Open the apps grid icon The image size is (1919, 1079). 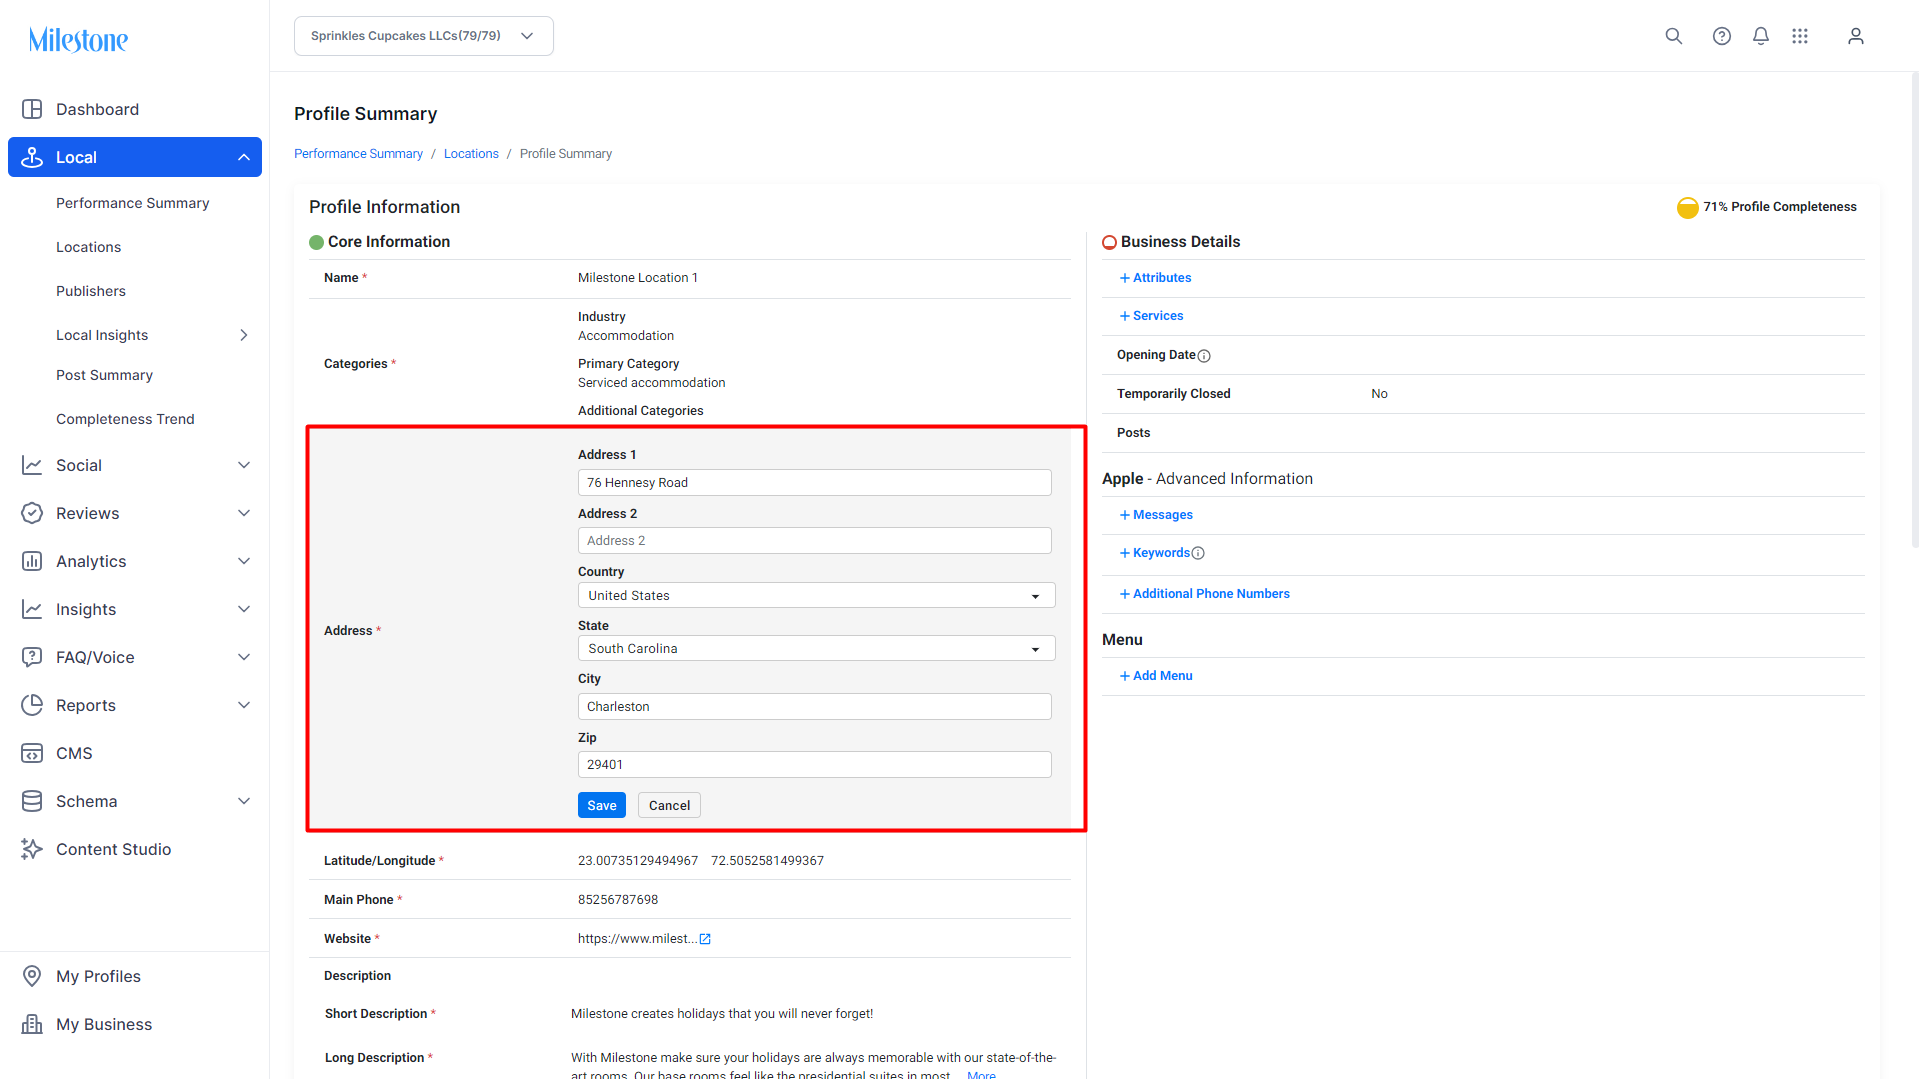tap(1800, 36)
